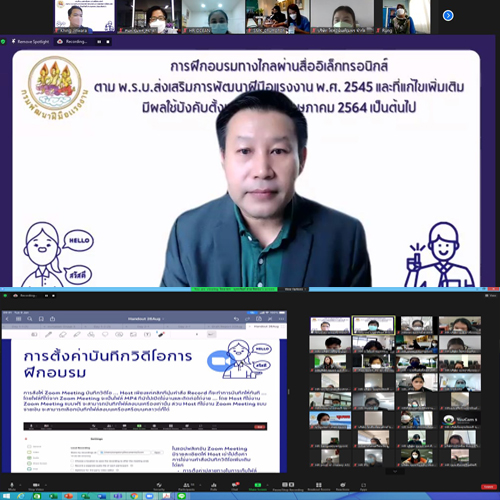Open the three-dots more menu in notes app
The image size is (500, 500).
click(281, 319)
